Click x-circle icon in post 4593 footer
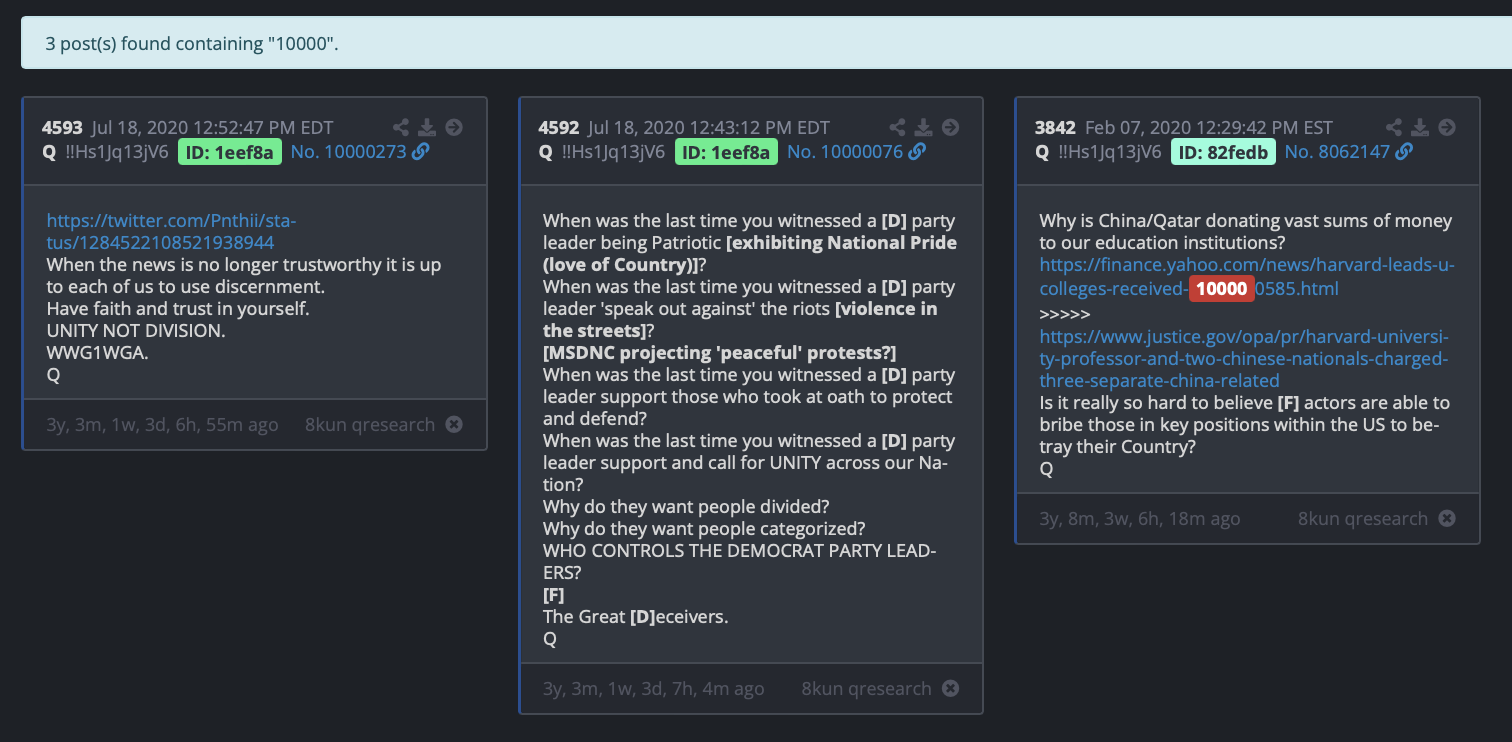Viewport: 1512px width, 742px height. (454, 424)
